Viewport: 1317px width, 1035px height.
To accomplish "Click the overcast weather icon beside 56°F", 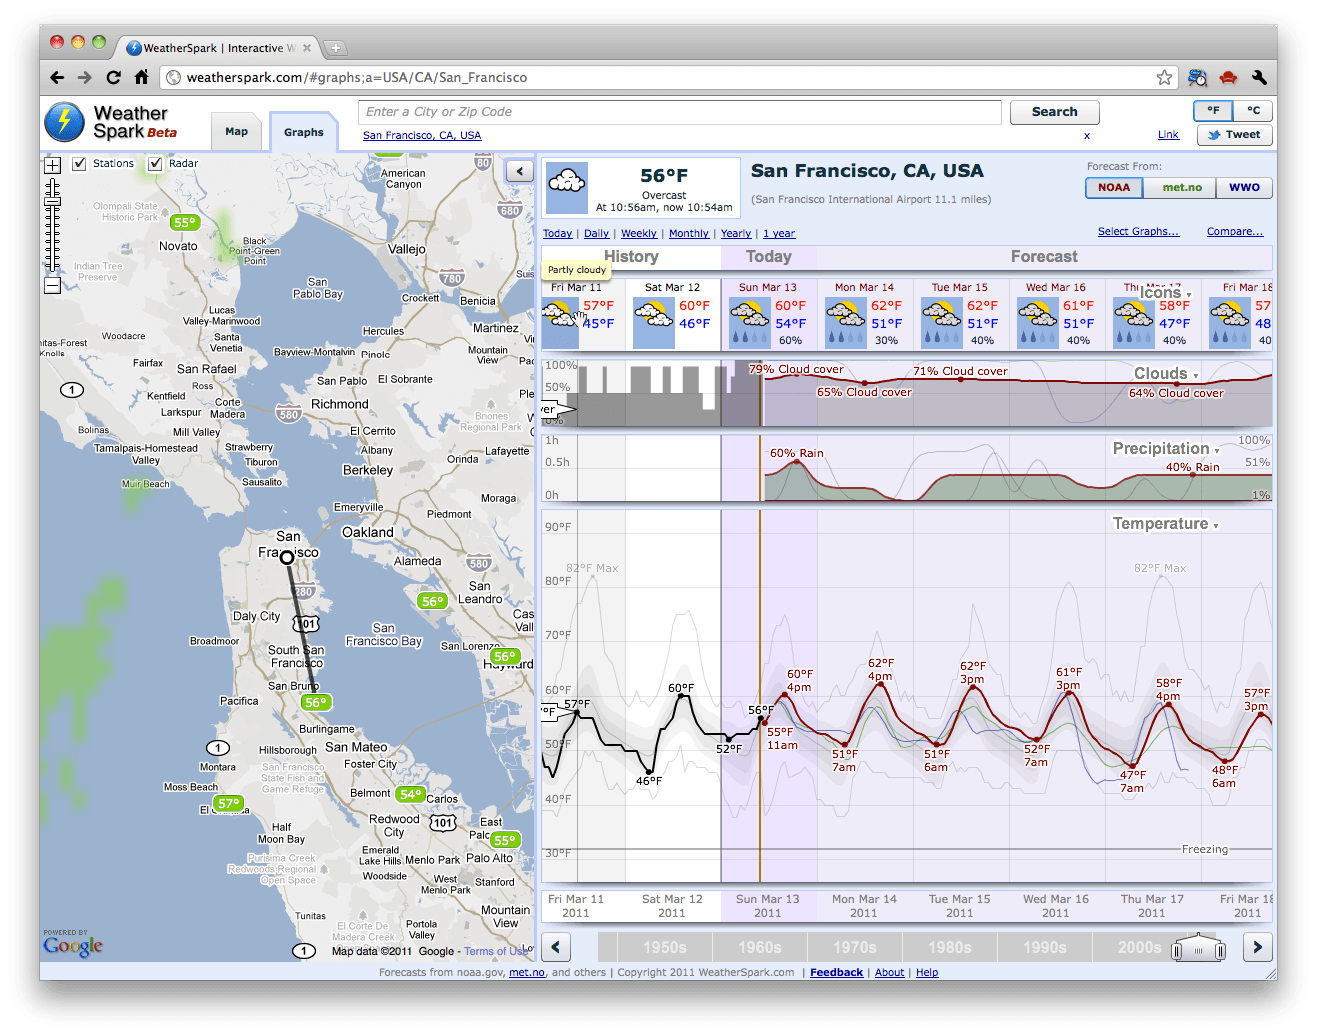I will click(x=566, y=187).
